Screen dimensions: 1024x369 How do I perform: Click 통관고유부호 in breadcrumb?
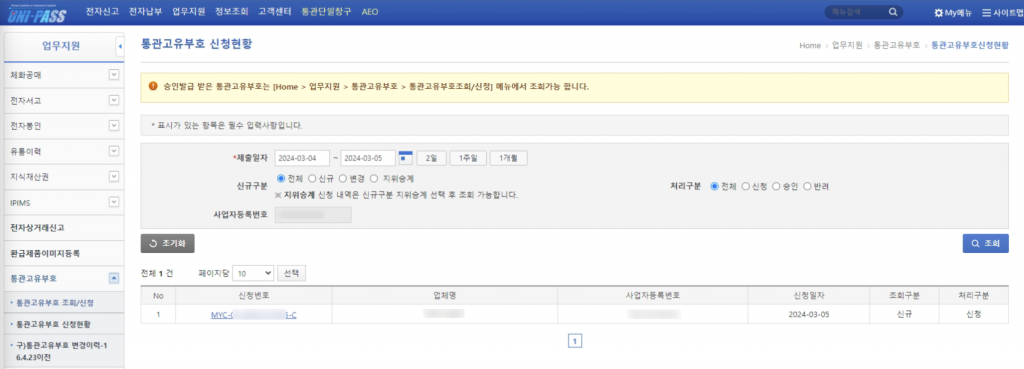897,46
